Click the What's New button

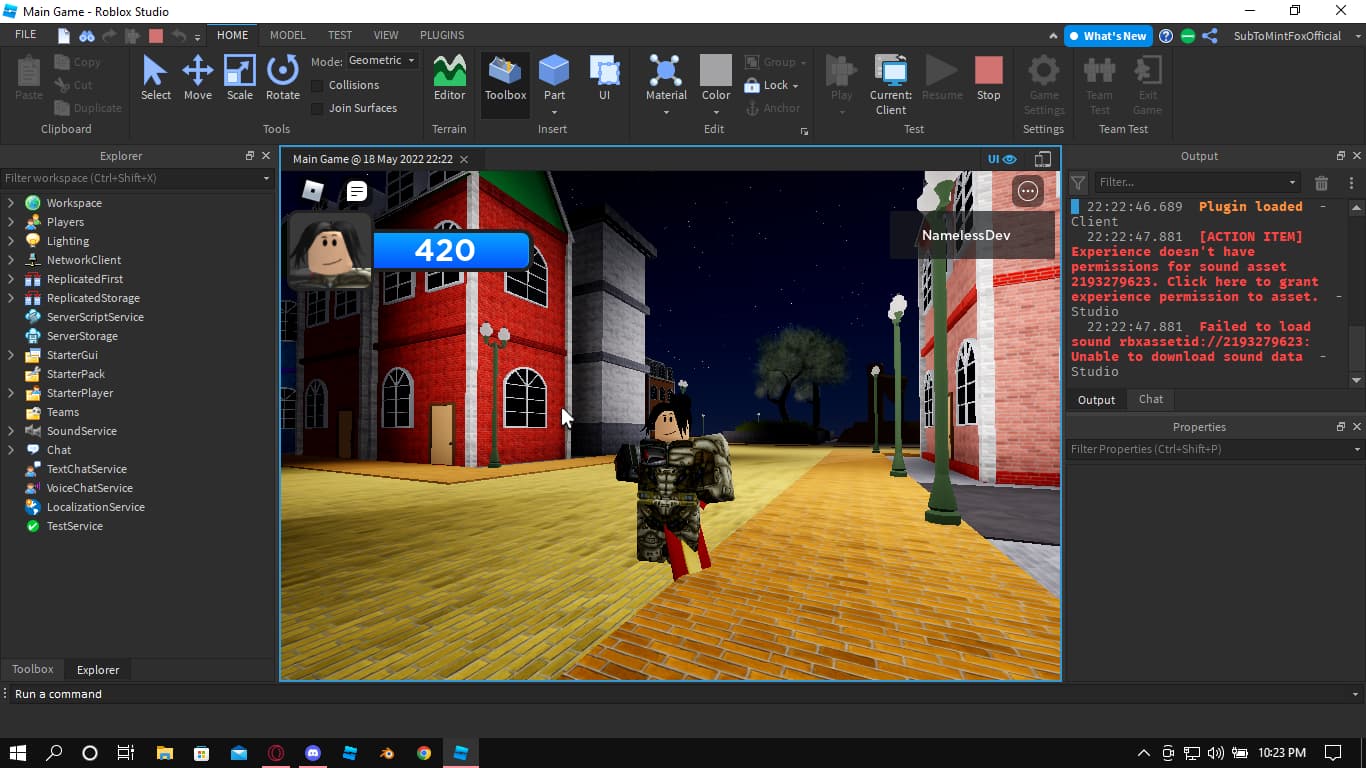tap(1108, 36)
